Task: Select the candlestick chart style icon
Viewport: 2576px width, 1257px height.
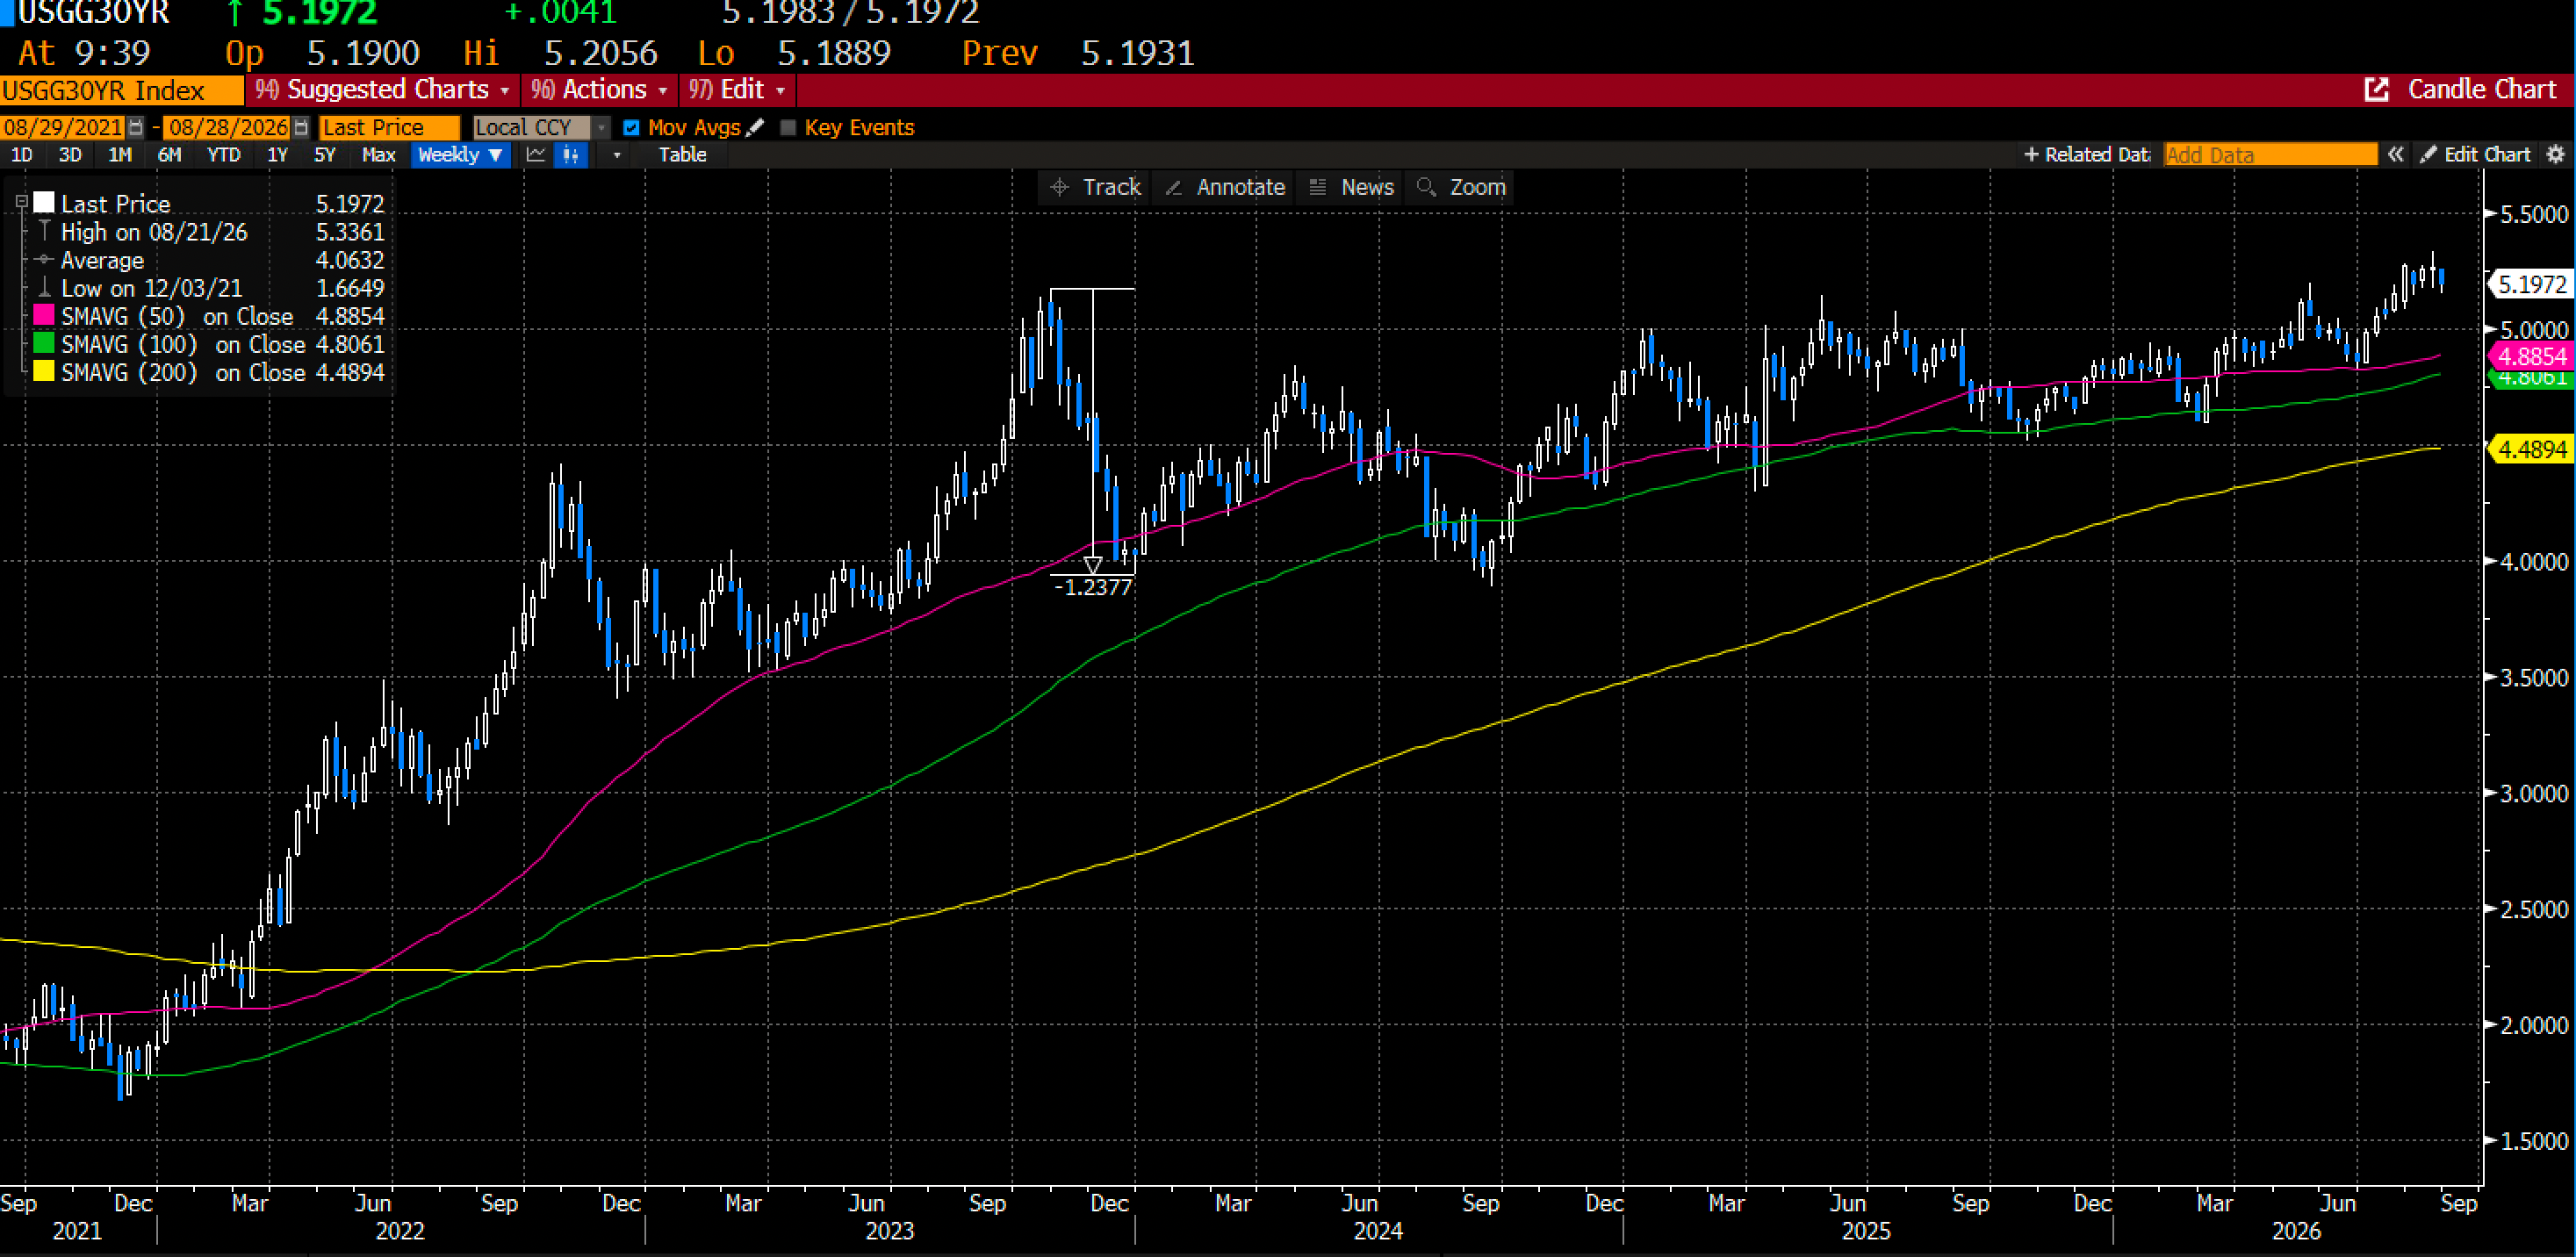Action: [x=571, y=154]
